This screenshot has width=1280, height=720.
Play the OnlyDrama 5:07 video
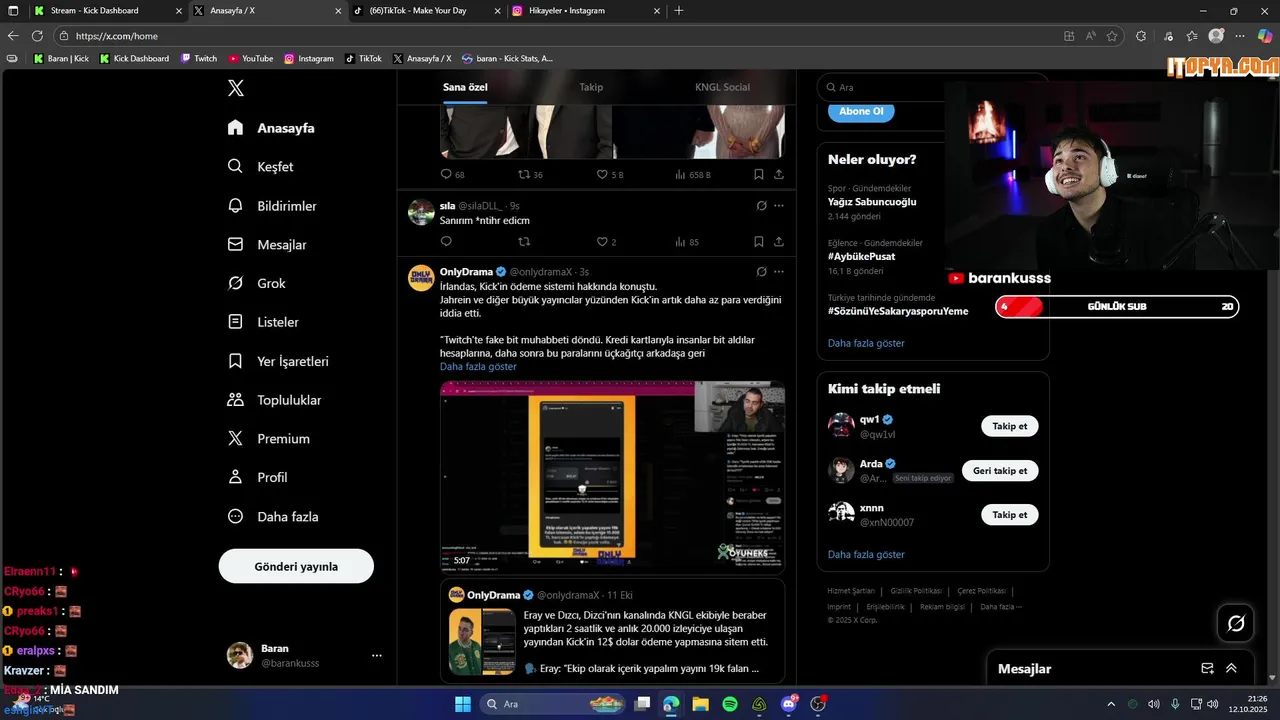612,476
